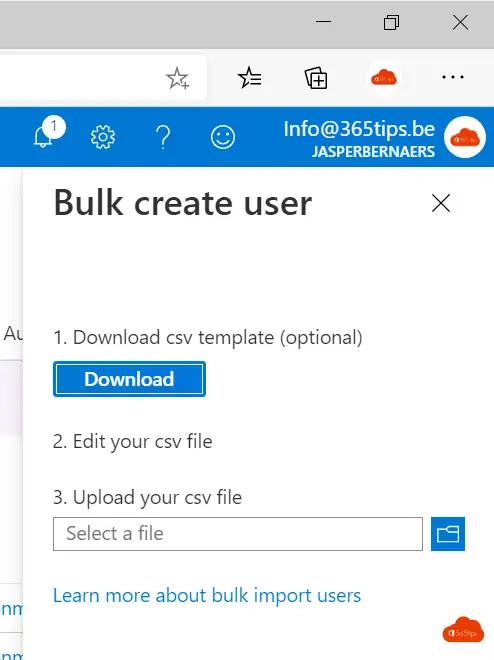Click the account avatar picture
The width and height of the screenshot is (494, 660).
[465, 137]
